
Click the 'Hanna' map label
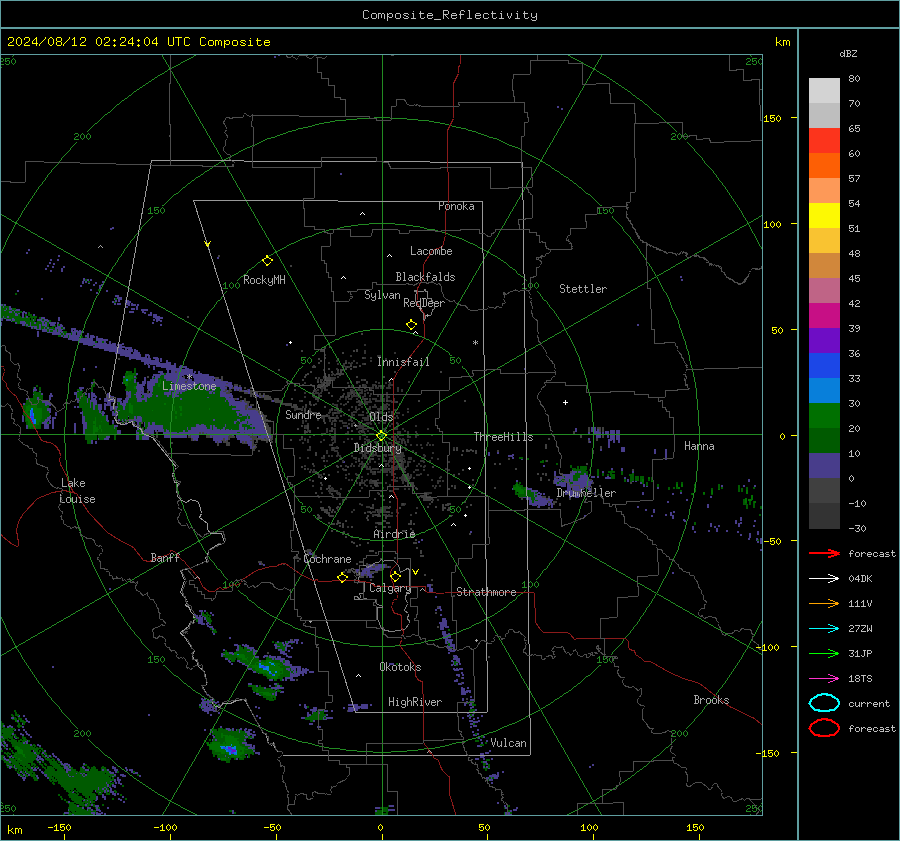(699, 446)
